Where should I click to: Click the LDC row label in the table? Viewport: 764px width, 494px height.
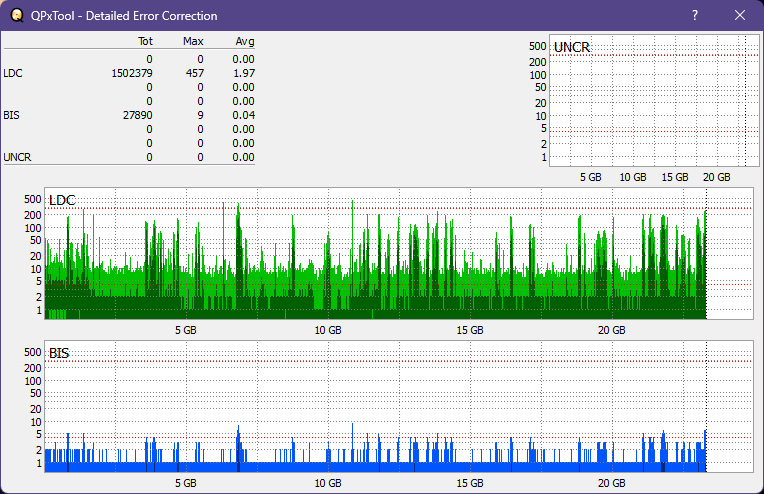(13, 73)
